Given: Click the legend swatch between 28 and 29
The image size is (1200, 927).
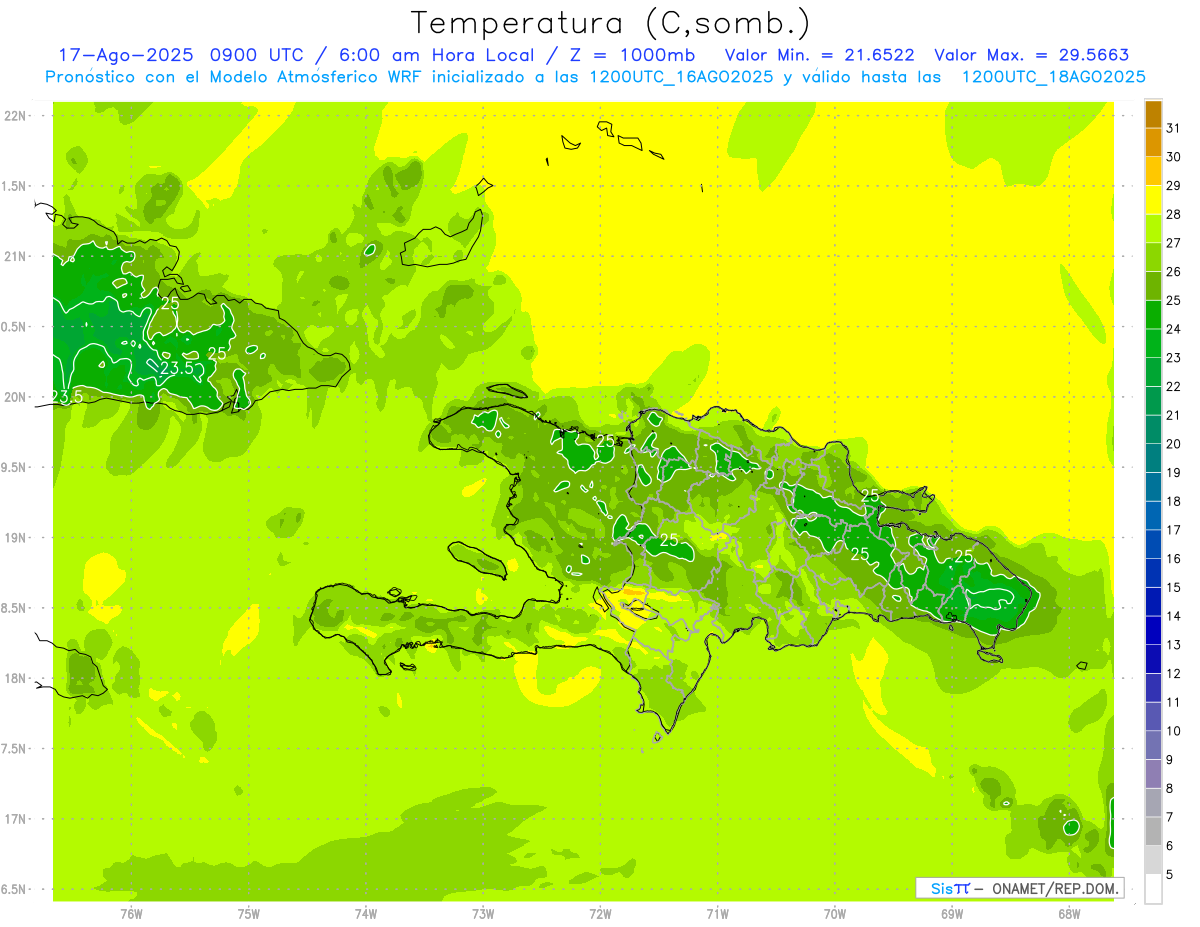Looking at the screenshot, I should pos(1153,199).
